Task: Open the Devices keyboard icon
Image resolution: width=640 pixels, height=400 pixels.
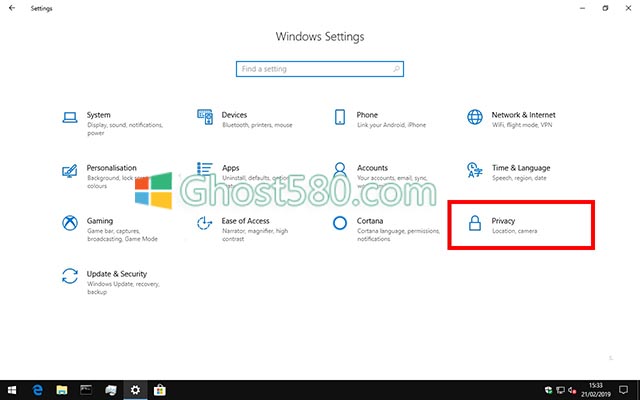Action: coord(205,117)
